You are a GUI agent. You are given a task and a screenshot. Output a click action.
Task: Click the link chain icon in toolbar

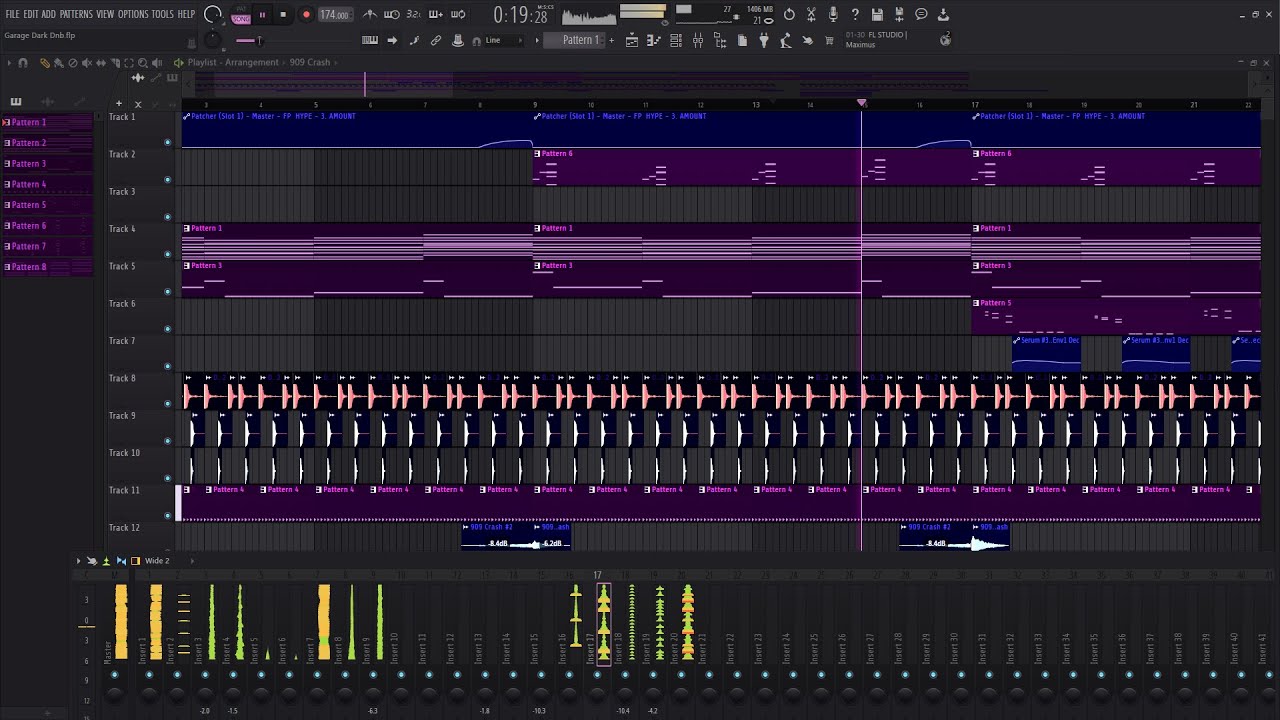coord(436,40)
